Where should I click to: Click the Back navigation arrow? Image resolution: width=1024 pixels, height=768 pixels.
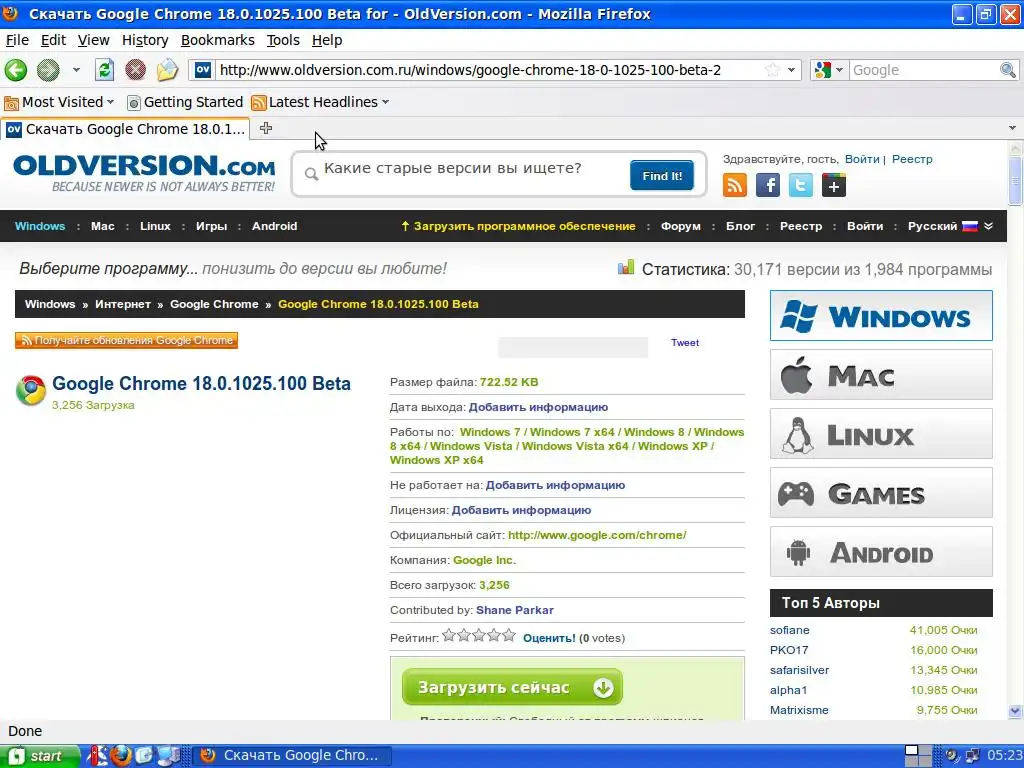16,70
